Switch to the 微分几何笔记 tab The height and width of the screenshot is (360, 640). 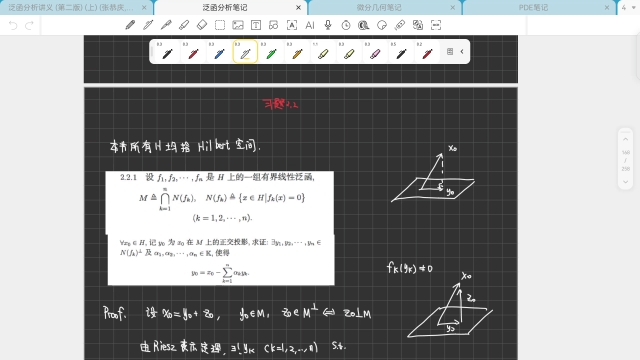click(x=379, y=7)
